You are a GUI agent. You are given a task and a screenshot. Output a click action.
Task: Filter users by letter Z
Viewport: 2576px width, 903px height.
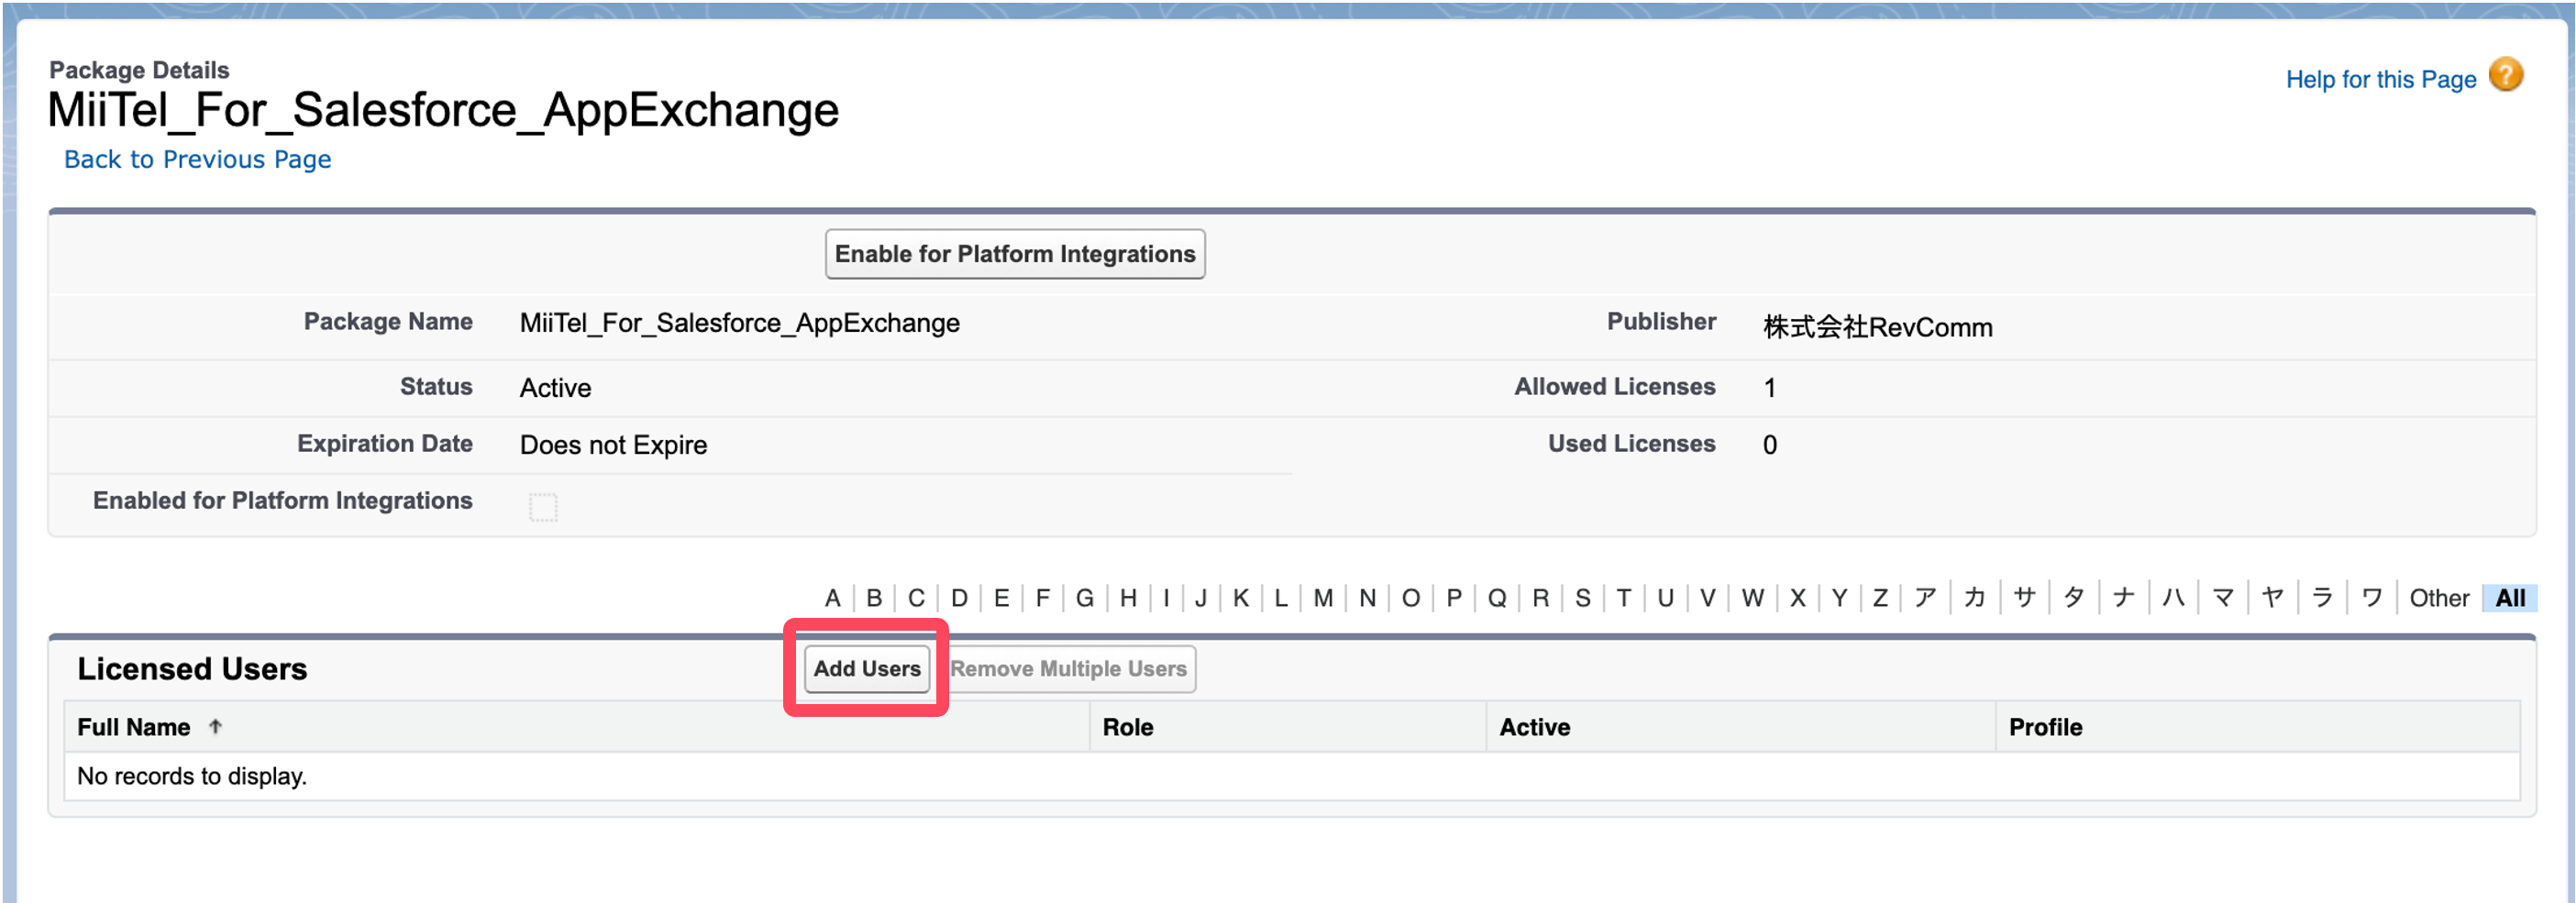click(1880, 598)
